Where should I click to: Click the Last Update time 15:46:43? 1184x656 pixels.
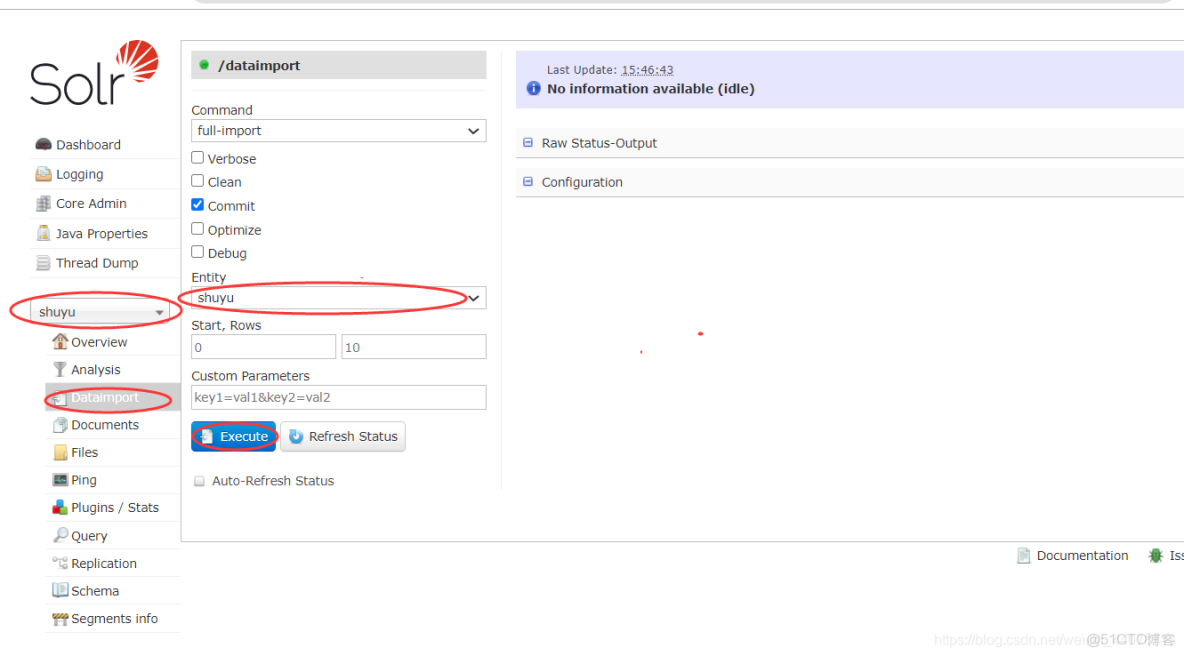(x=647, y=69)
